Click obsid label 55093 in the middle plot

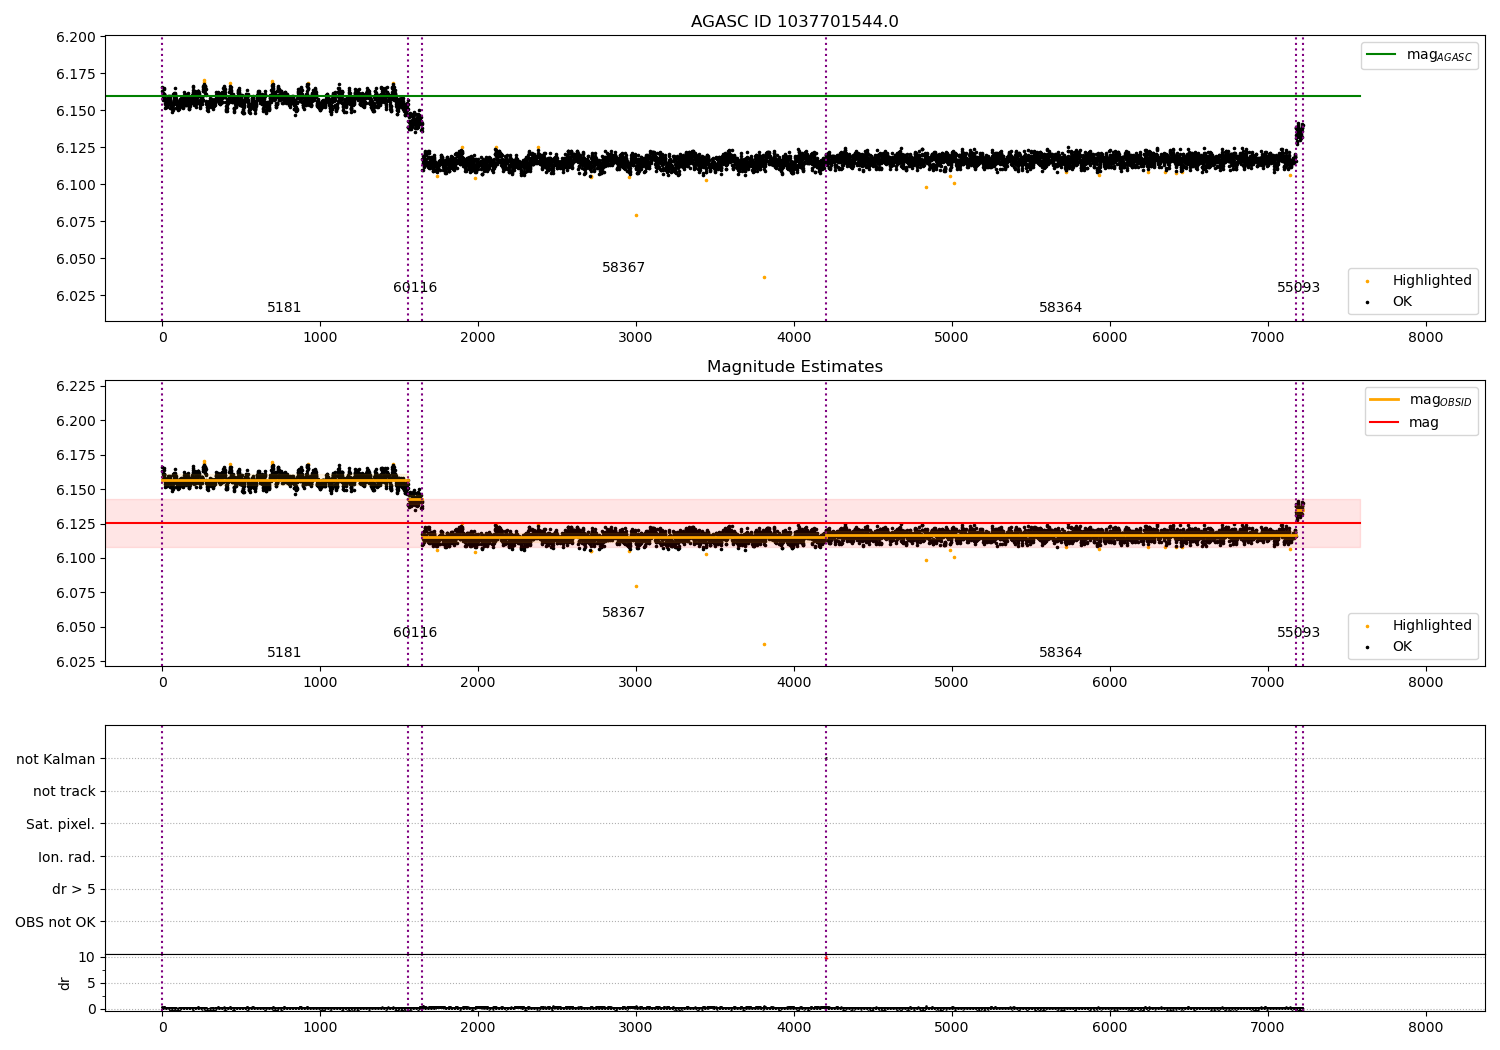[1298, 633]
